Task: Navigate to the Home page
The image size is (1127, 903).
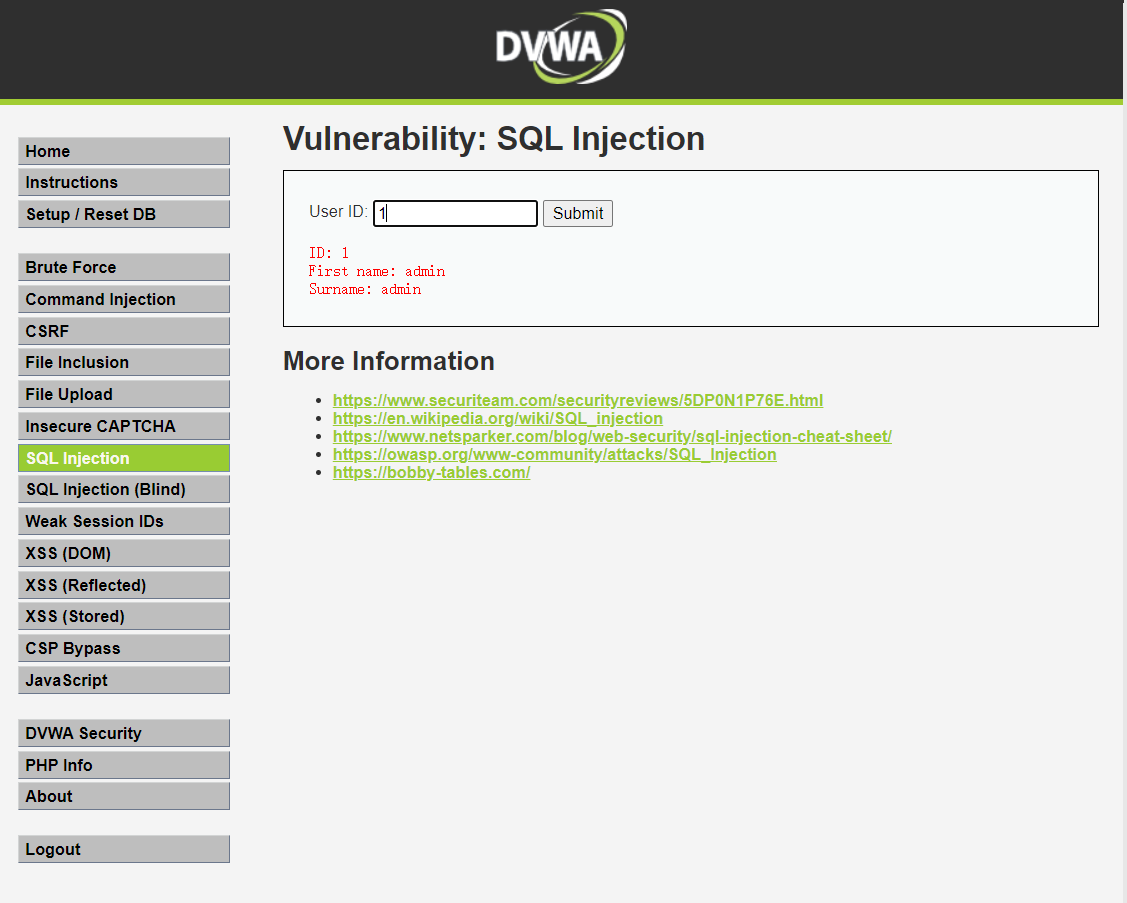Action: [x=123, y=151]
